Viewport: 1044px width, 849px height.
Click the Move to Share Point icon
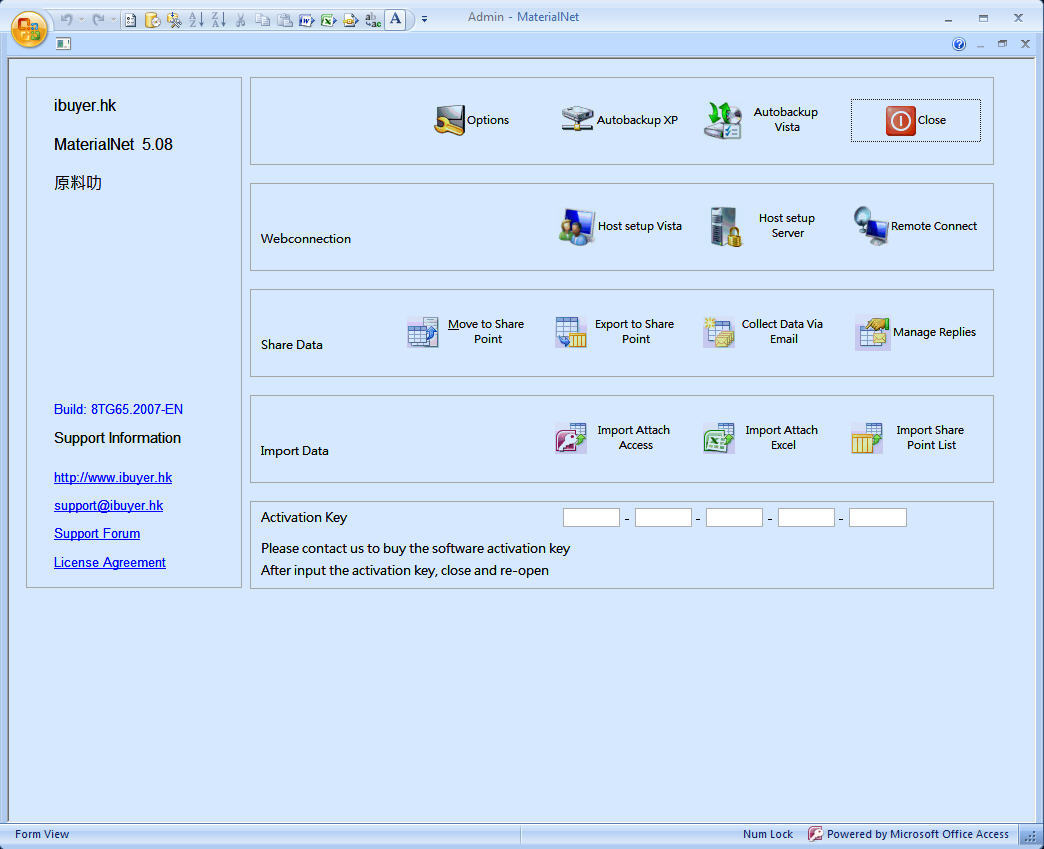click(423, 332)
